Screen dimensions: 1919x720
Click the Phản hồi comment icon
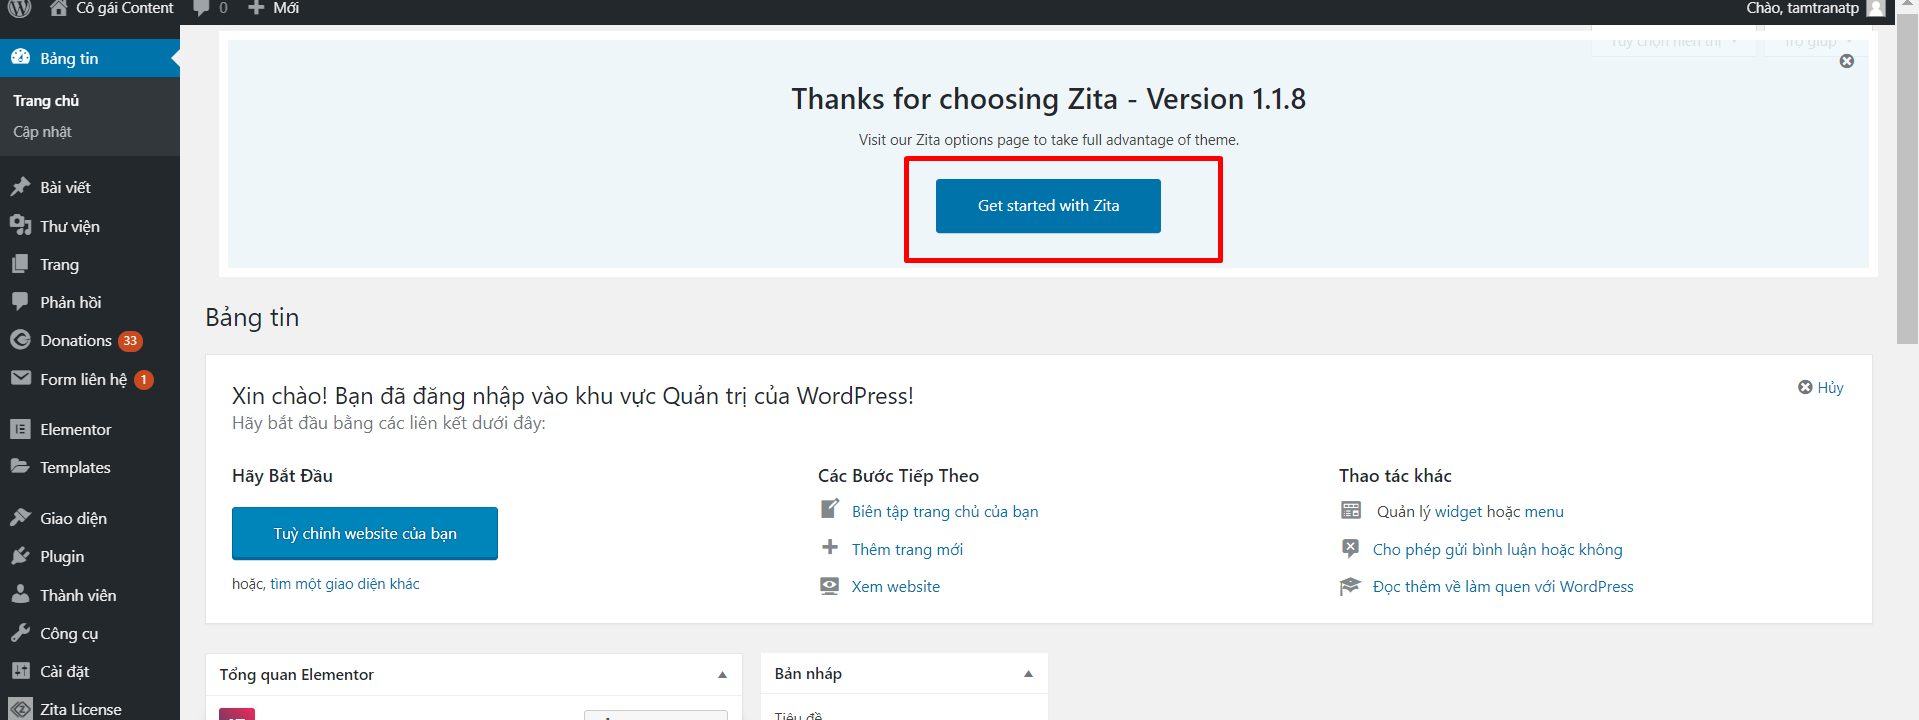point(20,301)
